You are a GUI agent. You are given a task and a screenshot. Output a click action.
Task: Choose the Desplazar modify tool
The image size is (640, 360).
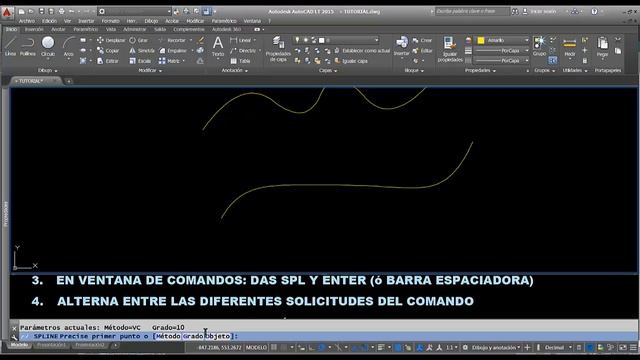pos(111,40)
